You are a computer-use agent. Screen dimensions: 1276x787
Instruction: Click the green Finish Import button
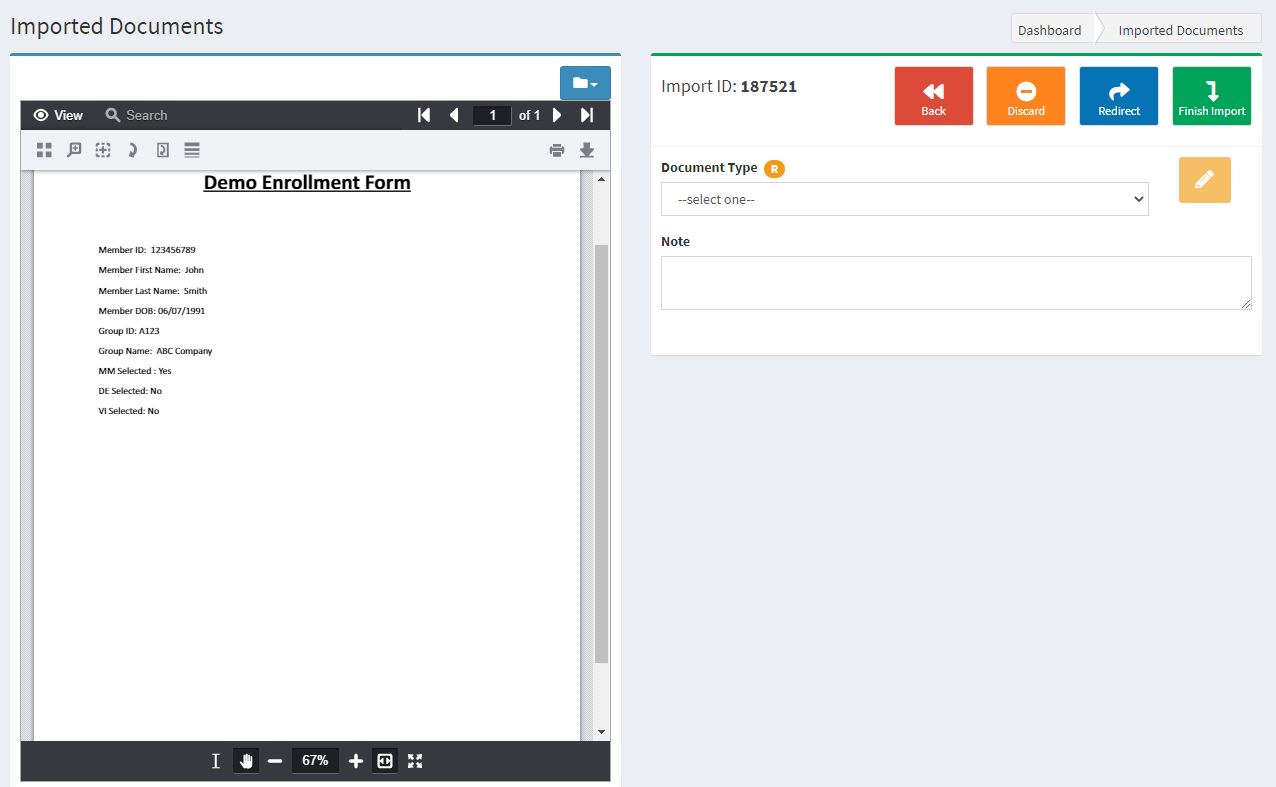coord(1211,96)
